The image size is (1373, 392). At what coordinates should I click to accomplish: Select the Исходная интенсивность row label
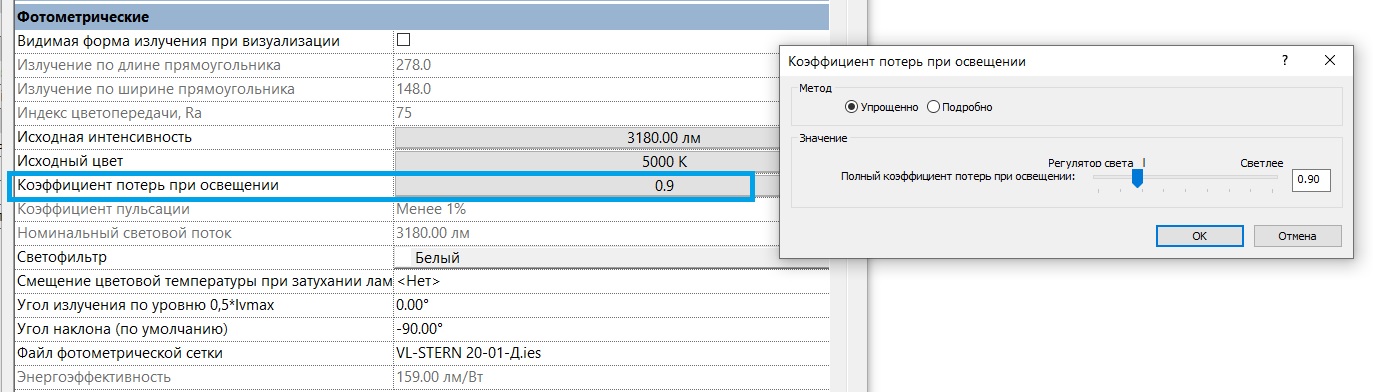coord(105,137)
